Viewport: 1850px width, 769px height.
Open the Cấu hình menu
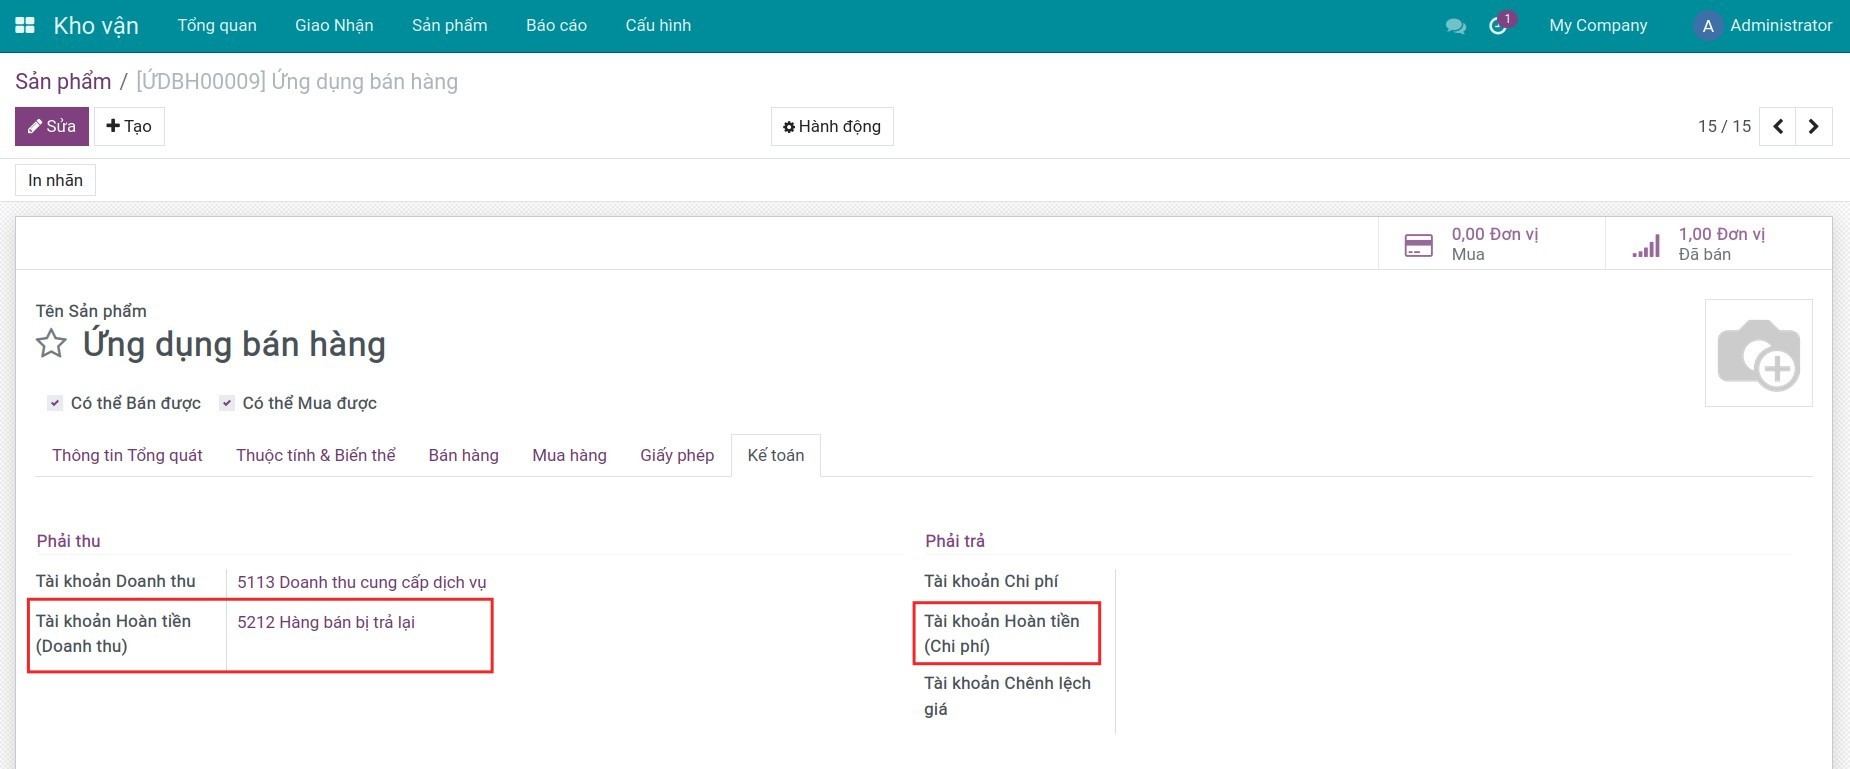pos(658,25)
